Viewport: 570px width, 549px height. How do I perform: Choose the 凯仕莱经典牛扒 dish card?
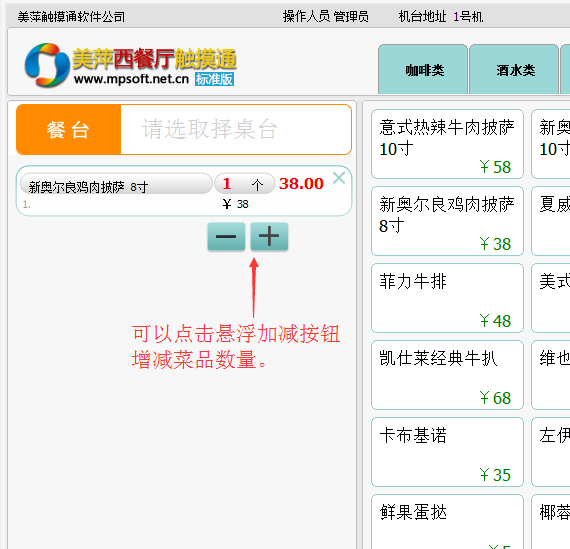[447, 375]
